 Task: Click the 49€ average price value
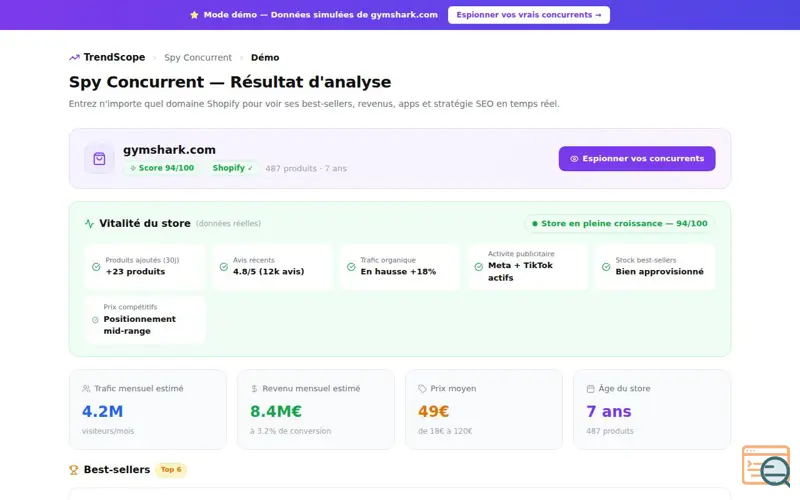[x=434, y=411]
